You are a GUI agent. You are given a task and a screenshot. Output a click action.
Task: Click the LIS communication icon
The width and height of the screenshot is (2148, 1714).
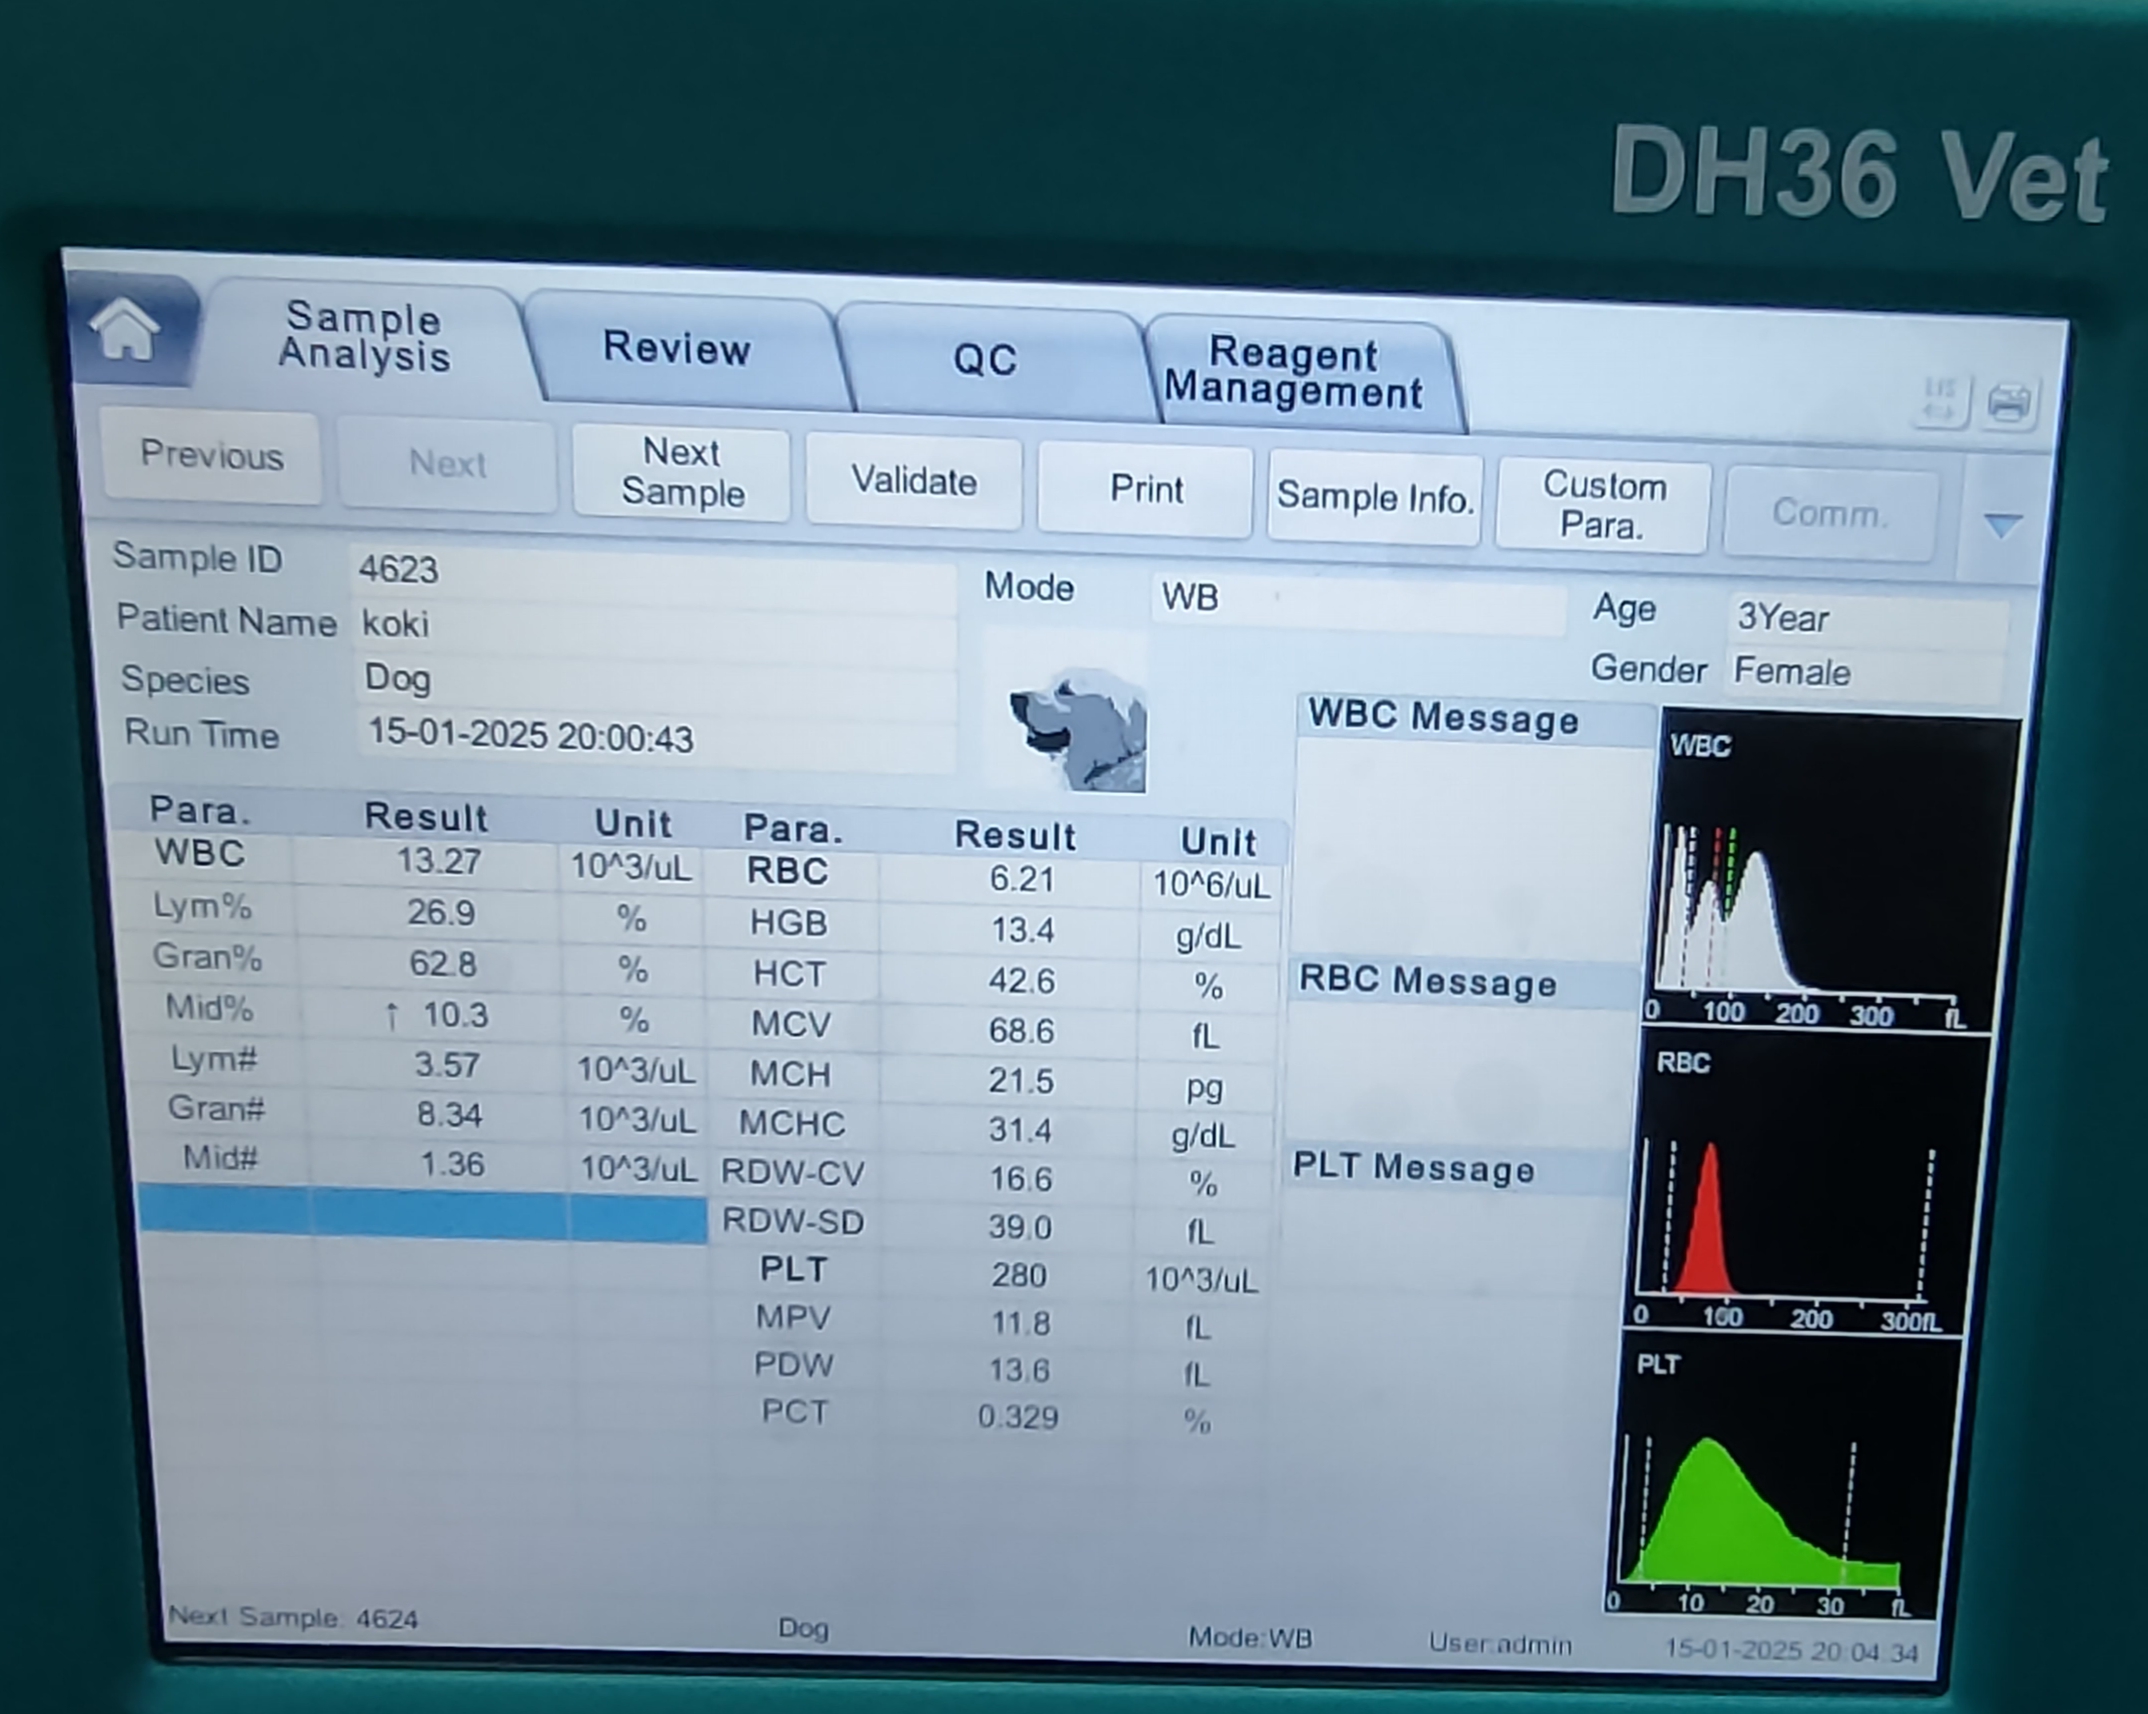[1940, 399]
